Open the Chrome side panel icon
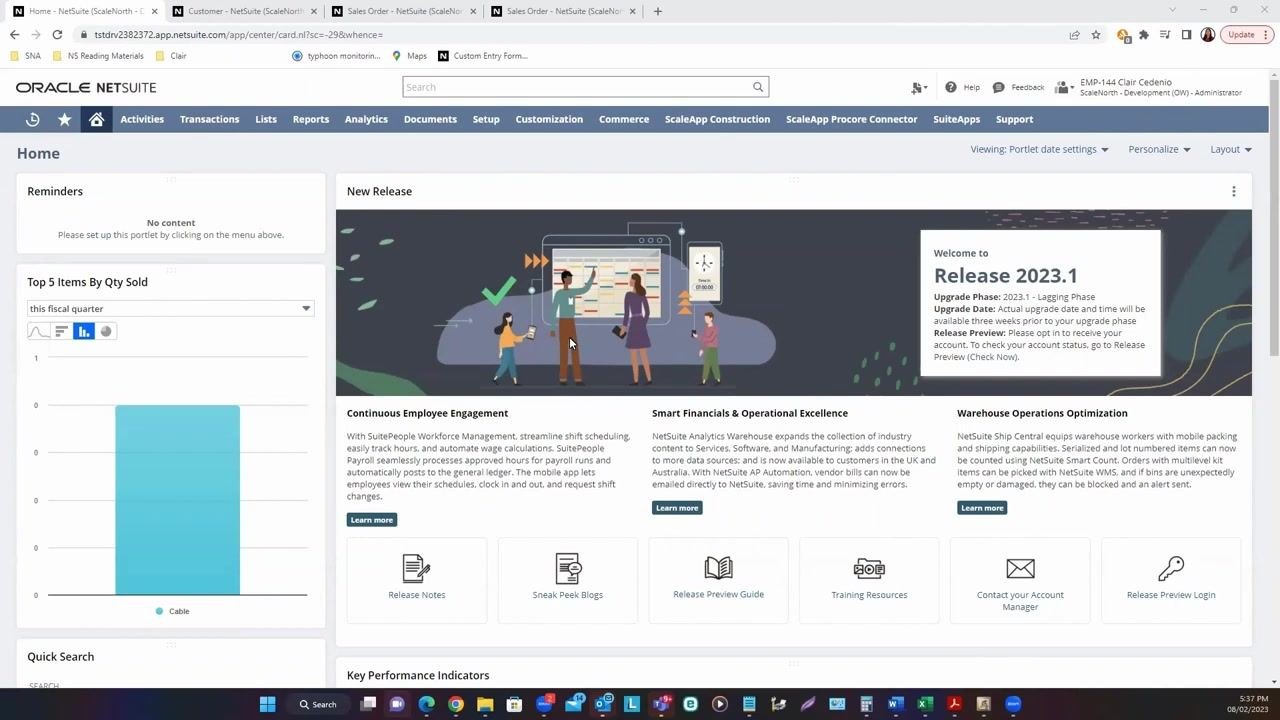The image size is (1280, 720). (1186, 34)
